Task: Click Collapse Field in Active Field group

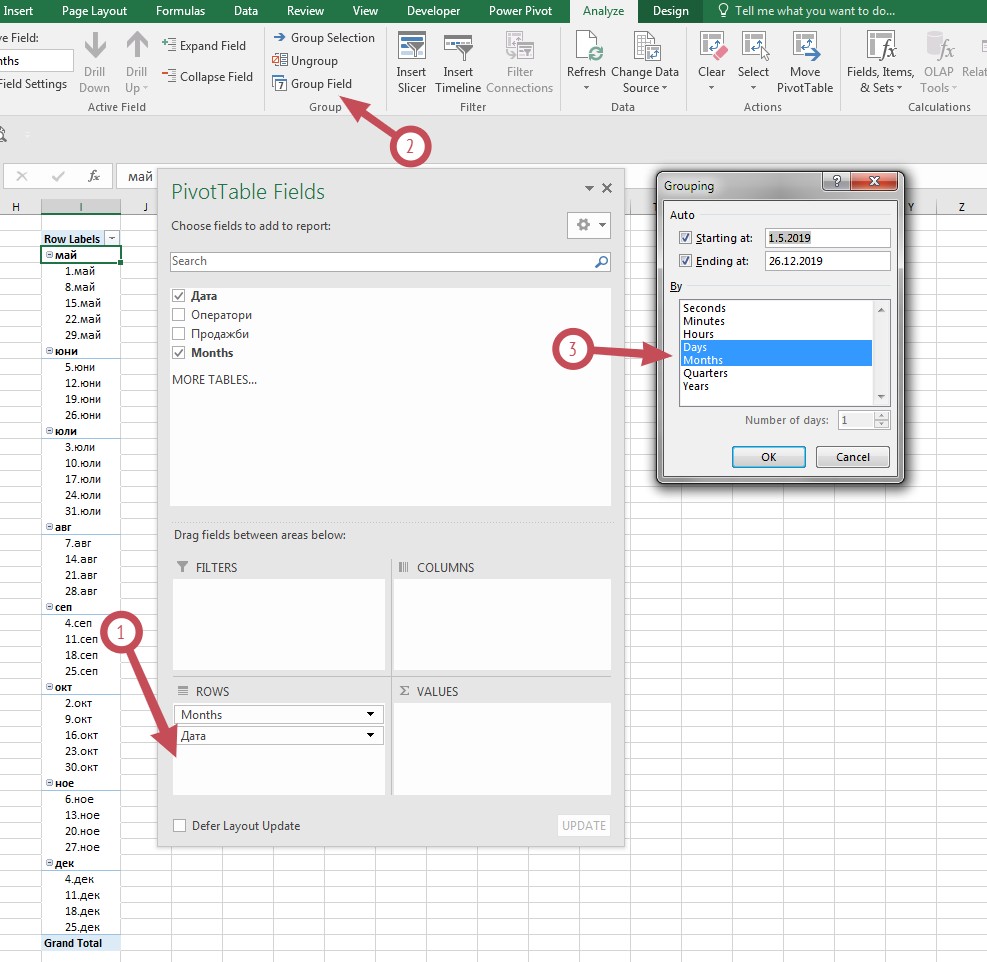Action: coord(207,76)
